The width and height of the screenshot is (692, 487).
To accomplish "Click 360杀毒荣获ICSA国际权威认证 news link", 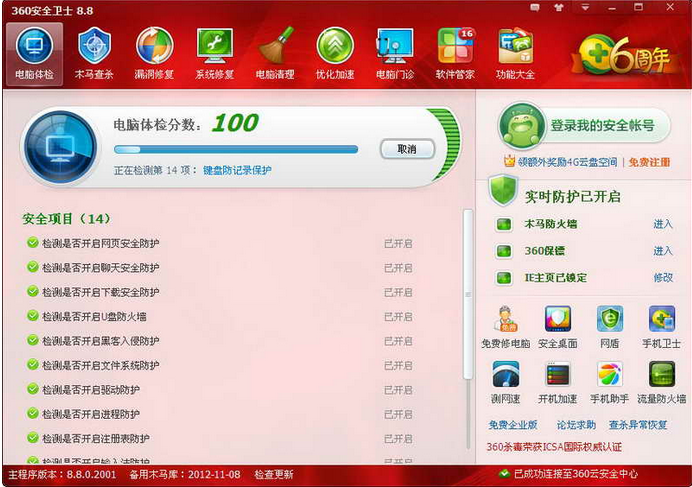I will point(554,447).
